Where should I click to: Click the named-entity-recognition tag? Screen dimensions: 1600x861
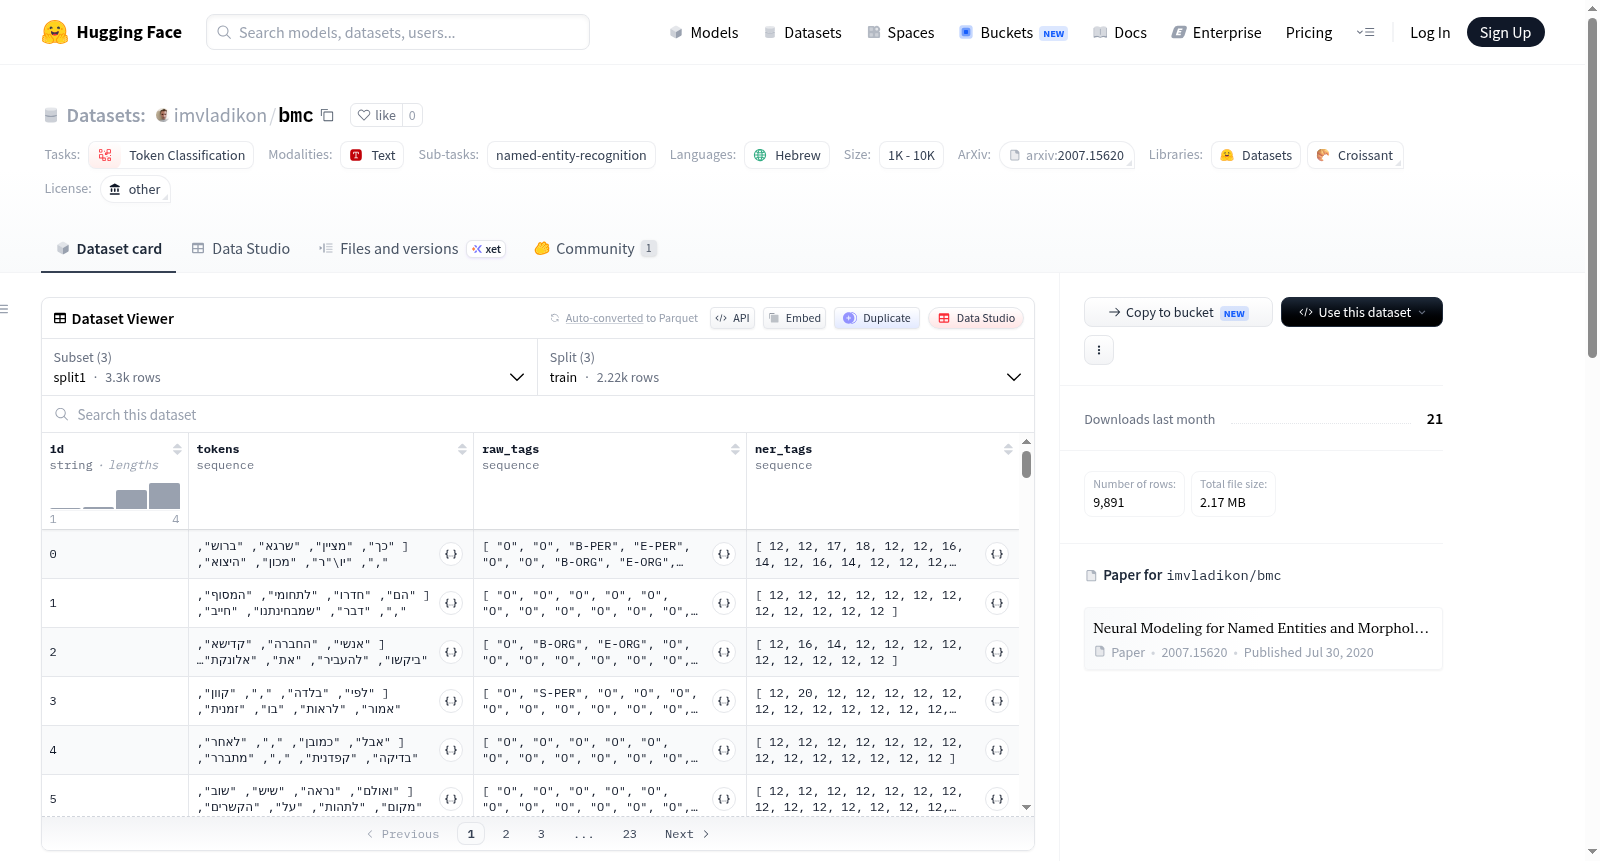tap(571, 155)
